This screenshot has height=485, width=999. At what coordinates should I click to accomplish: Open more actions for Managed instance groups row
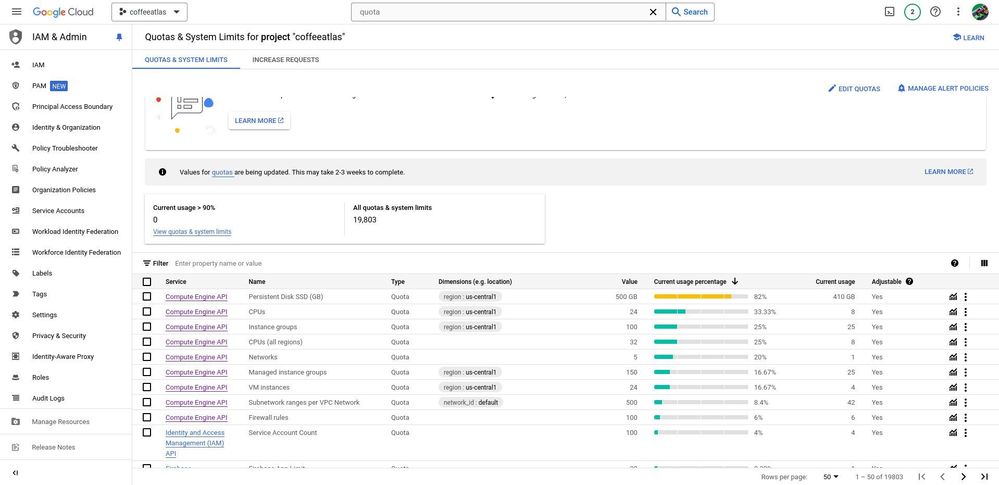[x=966, y=372]
